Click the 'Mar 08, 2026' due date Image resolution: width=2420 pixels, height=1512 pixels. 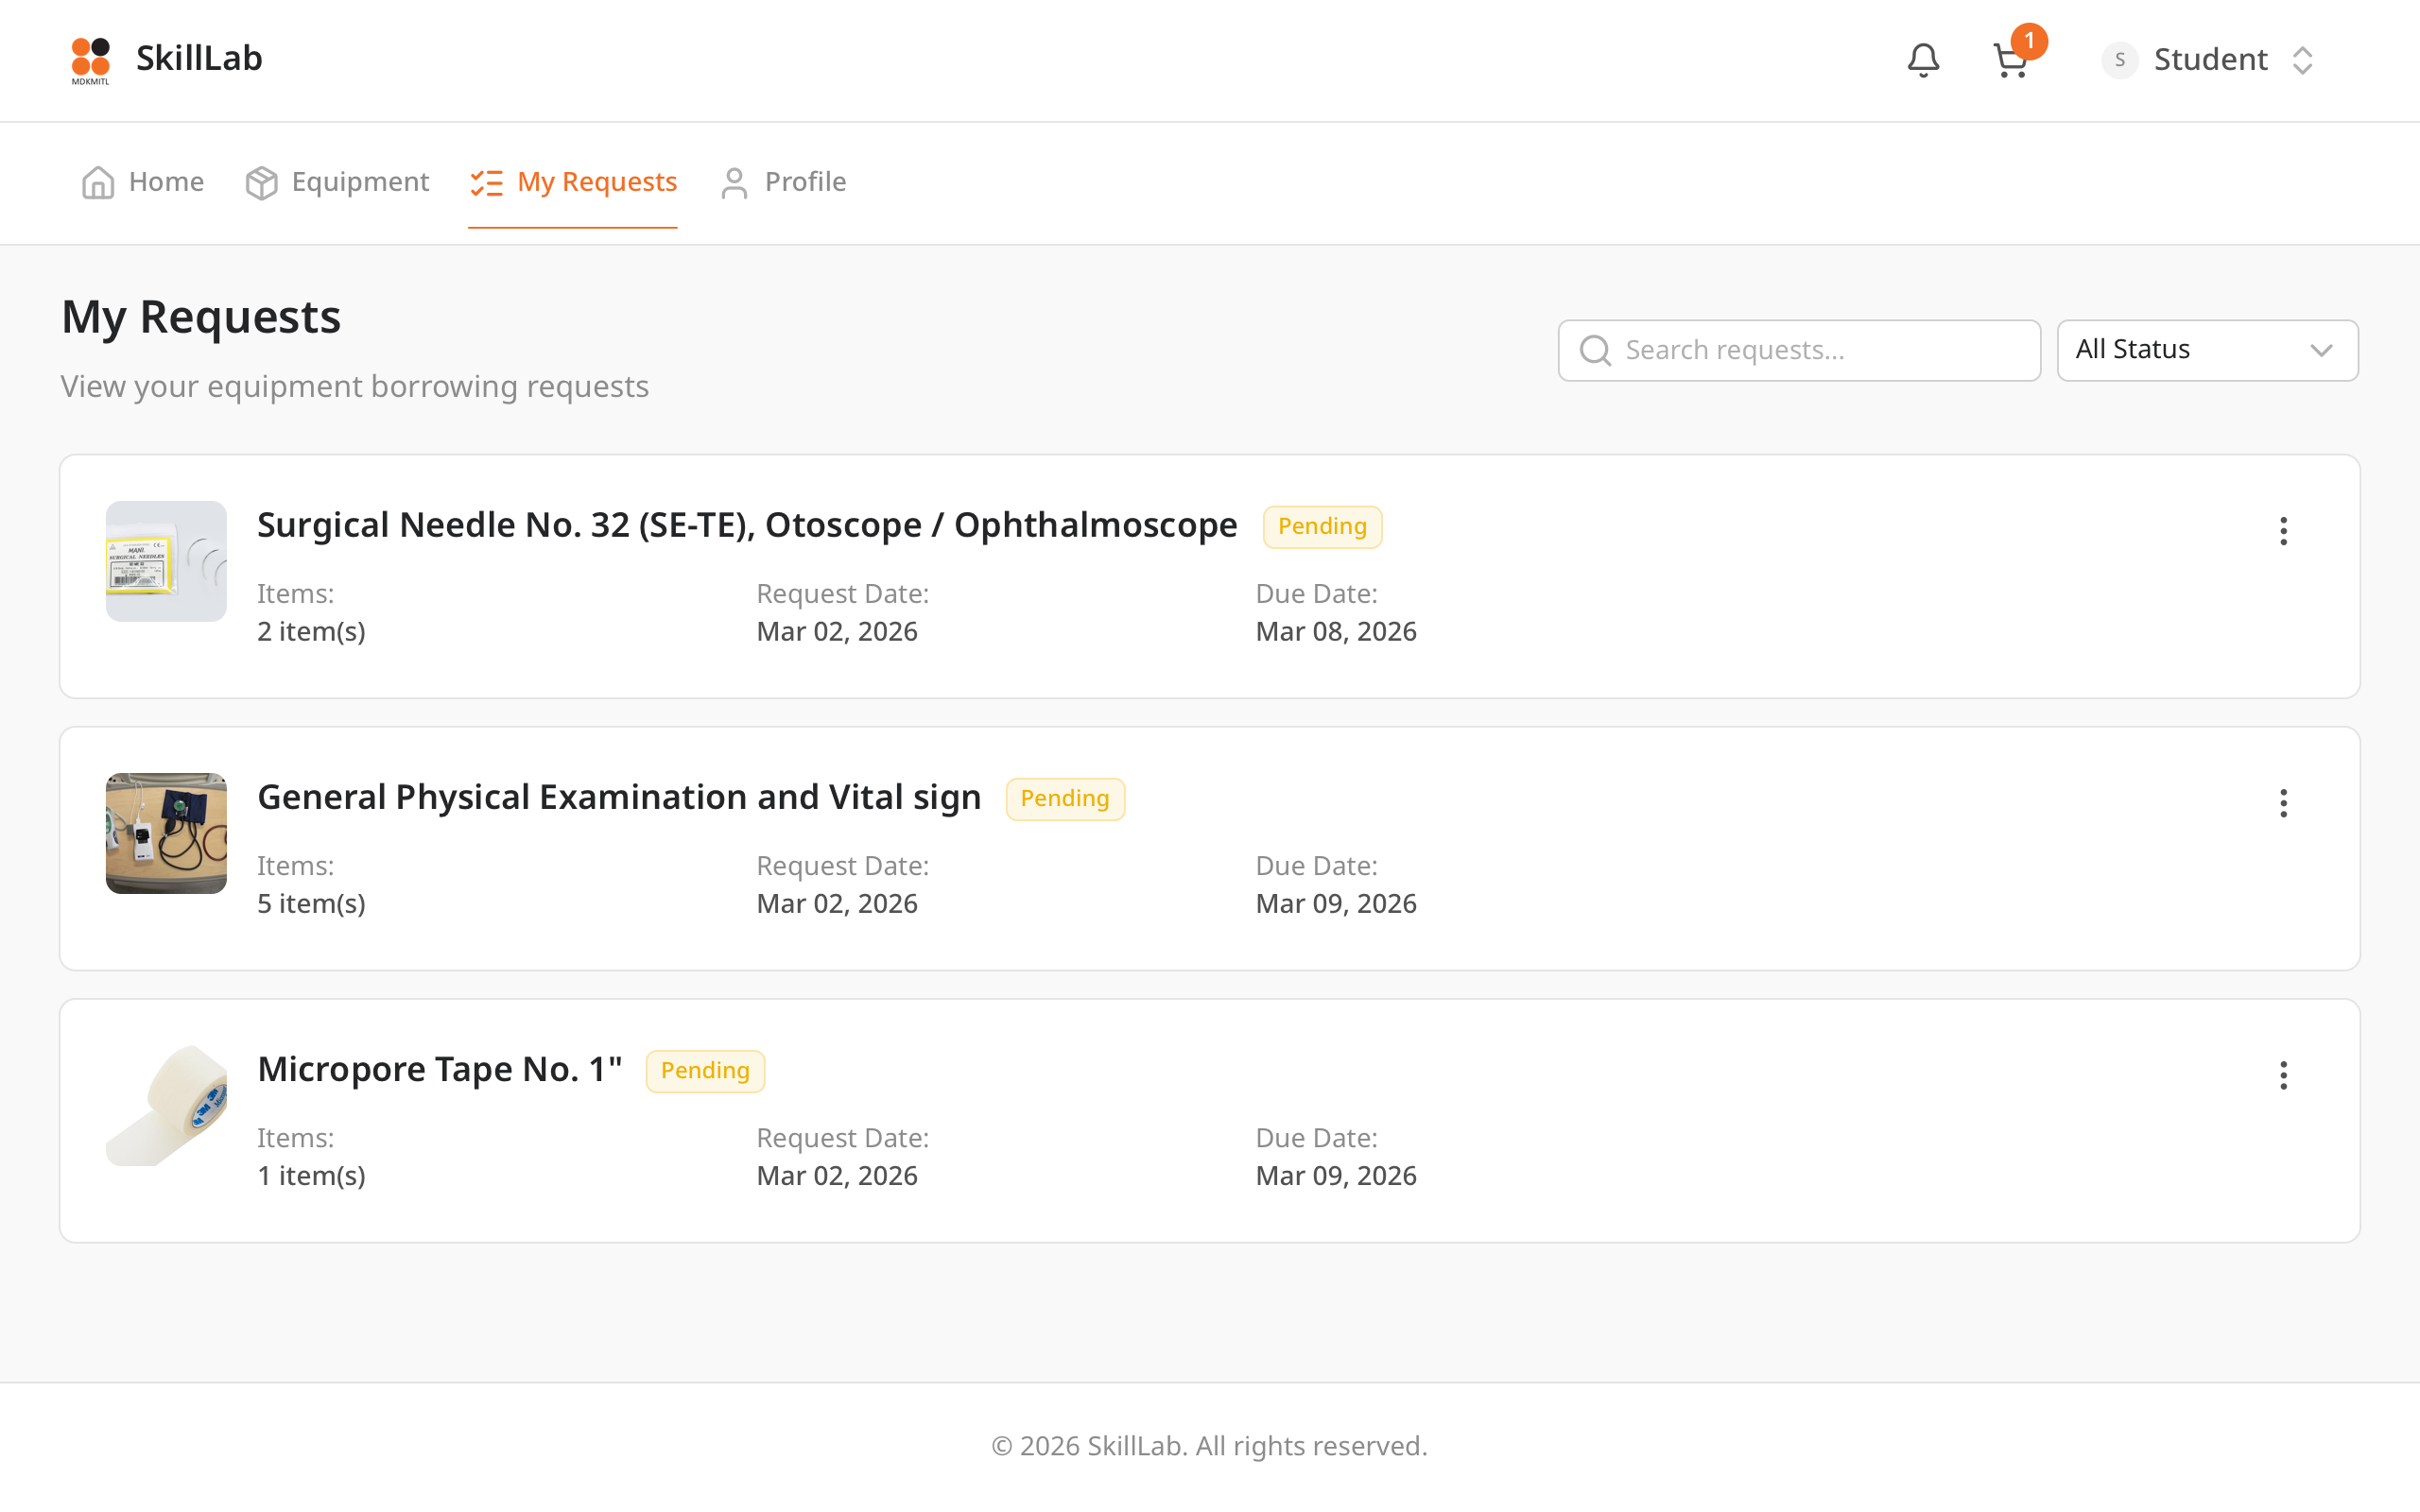(1336, 631)
